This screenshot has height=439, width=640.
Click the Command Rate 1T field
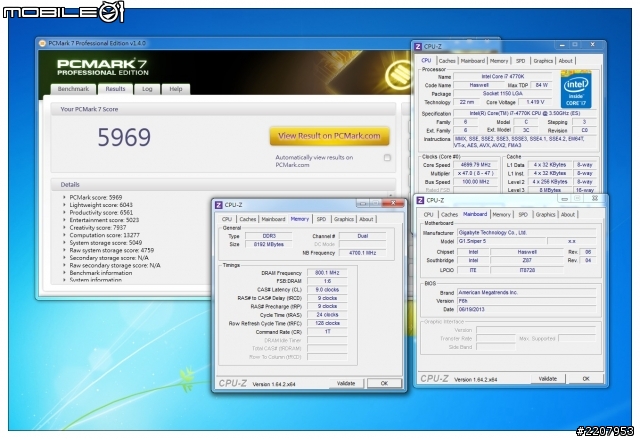[x=327, y=332]
